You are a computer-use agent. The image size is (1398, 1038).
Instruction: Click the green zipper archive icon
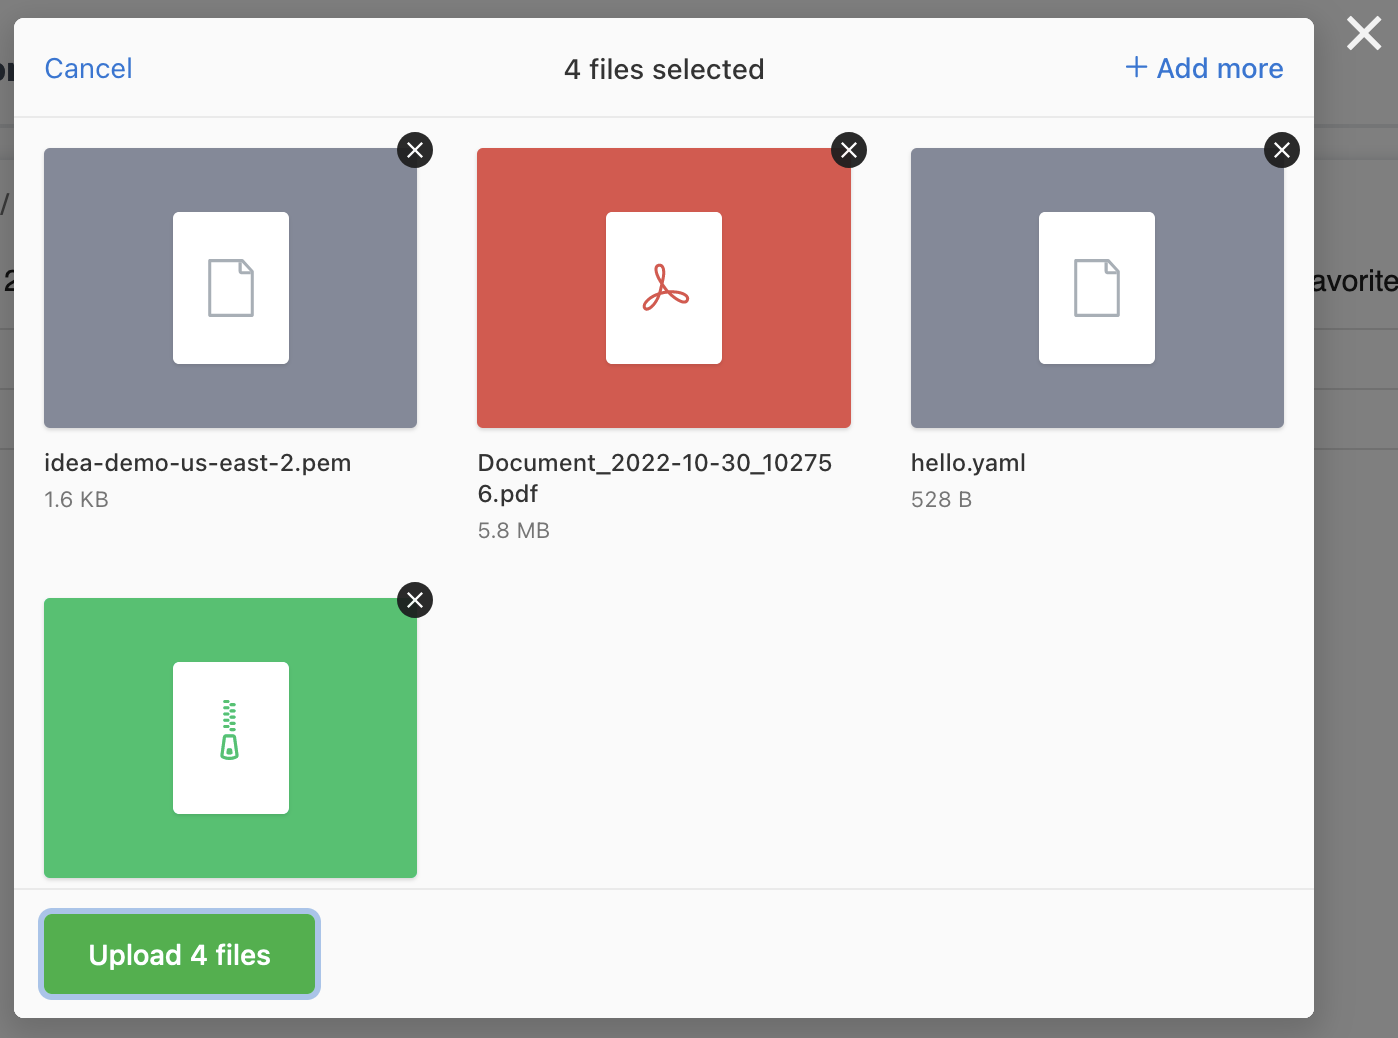tap(230, 730)
